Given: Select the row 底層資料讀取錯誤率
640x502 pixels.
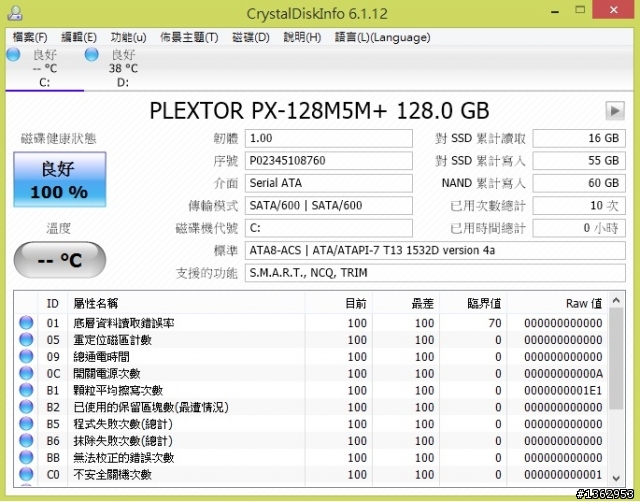Looking at the screenshot, I should tap(312, 323).
